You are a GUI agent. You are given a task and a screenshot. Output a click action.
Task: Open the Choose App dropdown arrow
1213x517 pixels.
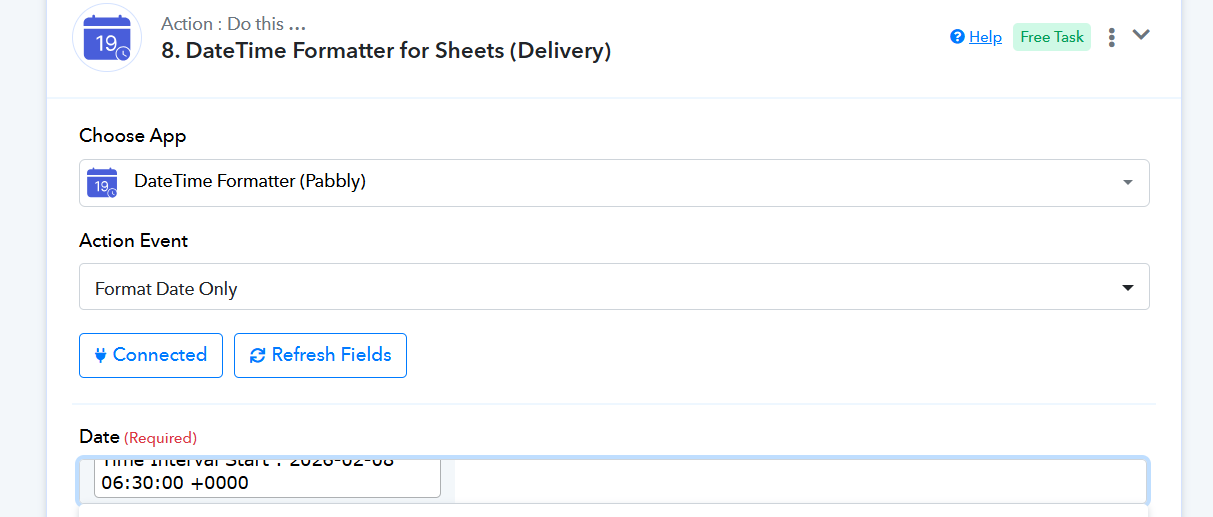1127,182
